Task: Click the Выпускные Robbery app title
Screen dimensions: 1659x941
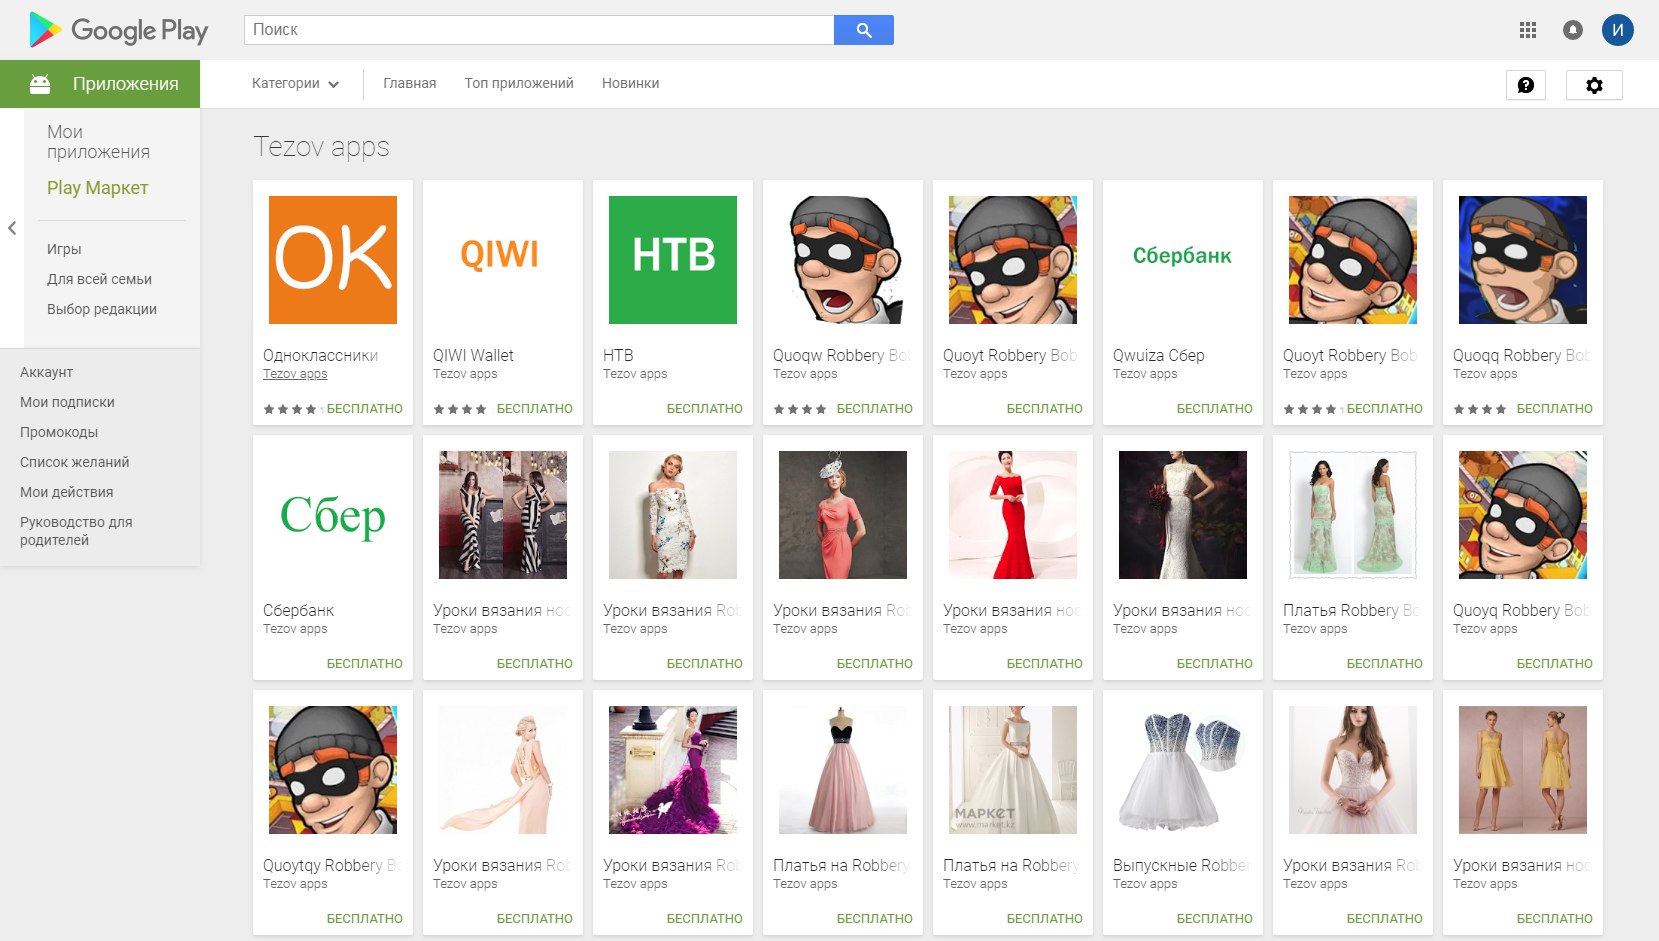Action: [1181, 865]
